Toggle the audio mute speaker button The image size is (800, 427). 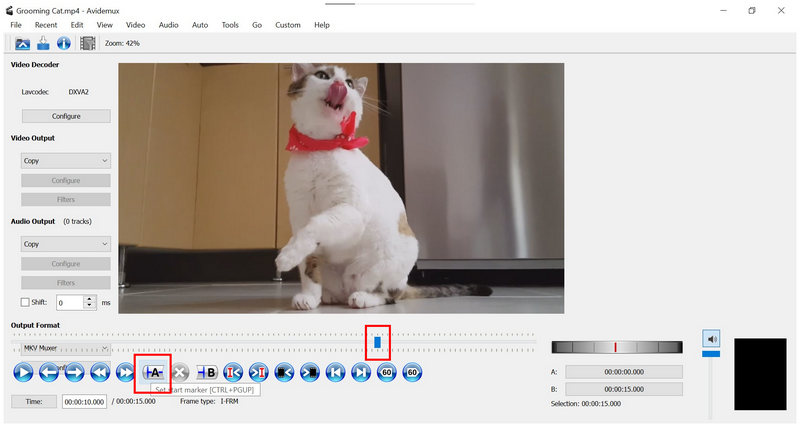(711, 339)
